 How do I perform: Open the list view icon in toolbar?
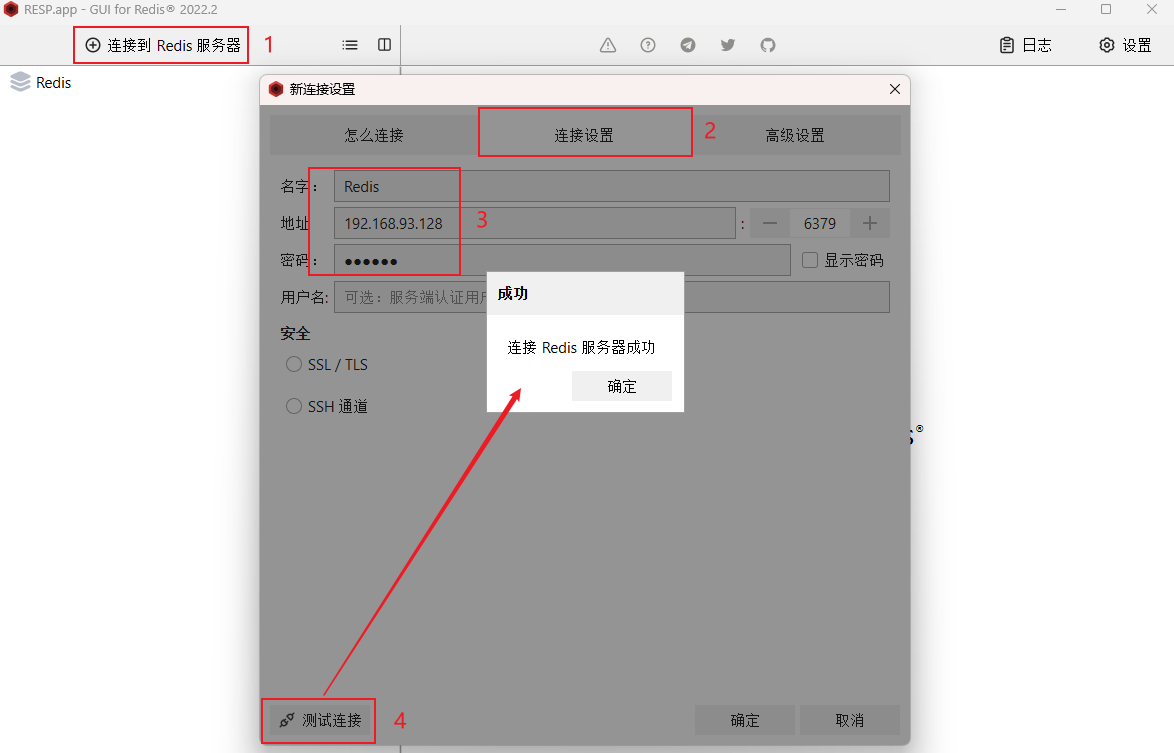[x=350, y=45]
